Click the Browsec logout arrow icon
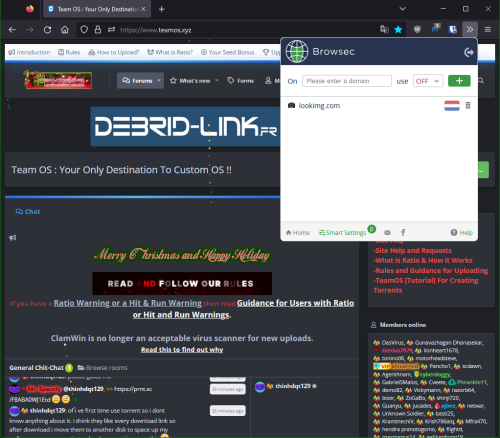This screenshot has width=500, height=438. coord(469,52)
